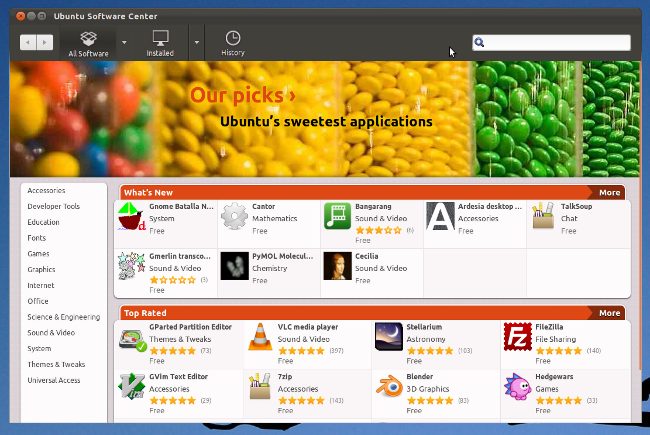Viewport: 650px width, 435px height.
Task: Click the Cantor gear icon
Action: pos(234,217)
